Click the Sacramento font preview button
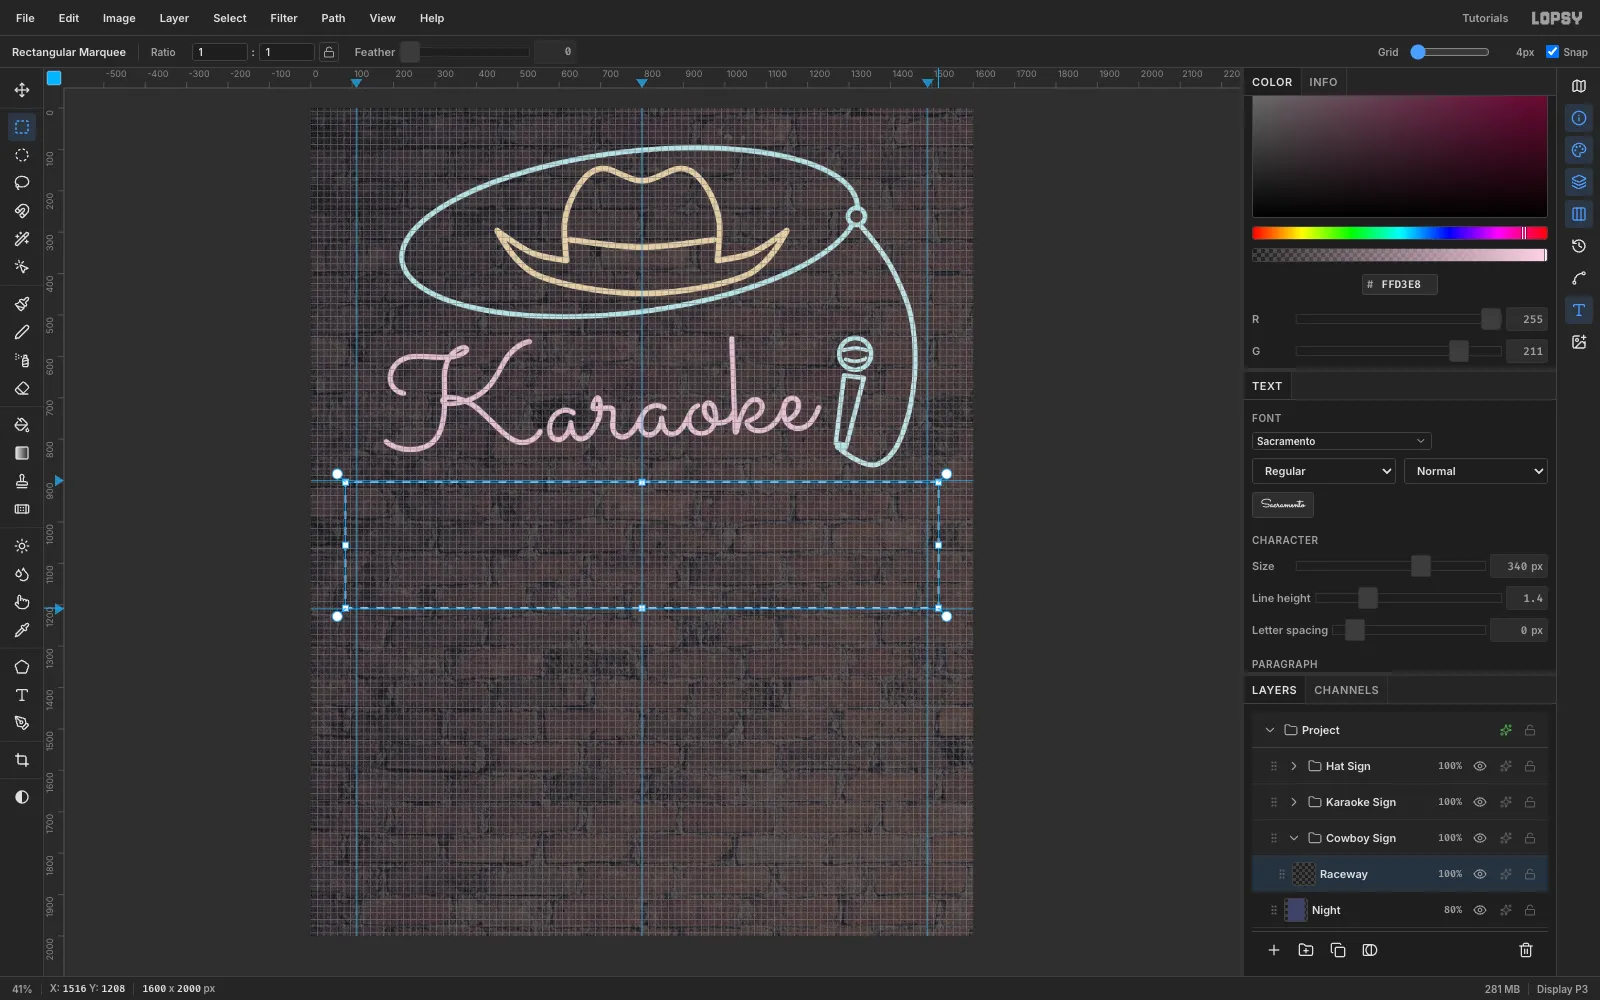 (x=1283, y=504)
